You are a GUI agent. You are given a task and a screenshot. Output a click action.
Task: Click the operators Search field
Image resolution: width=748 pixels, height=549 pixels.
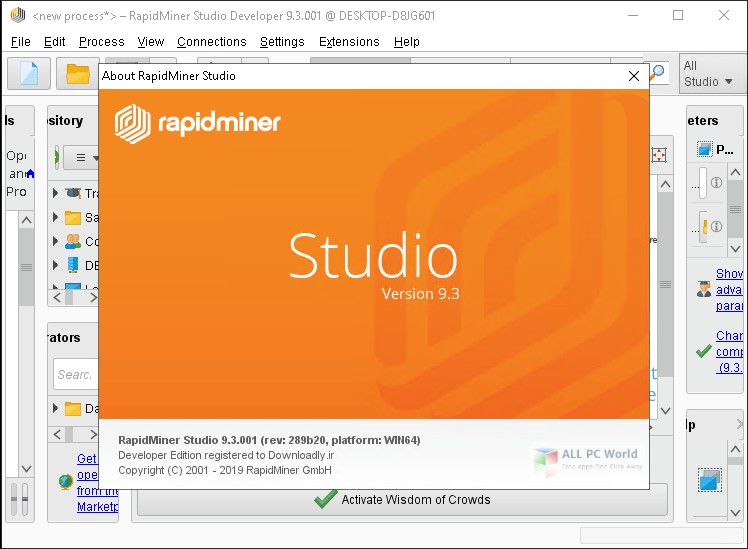point(75,374)
